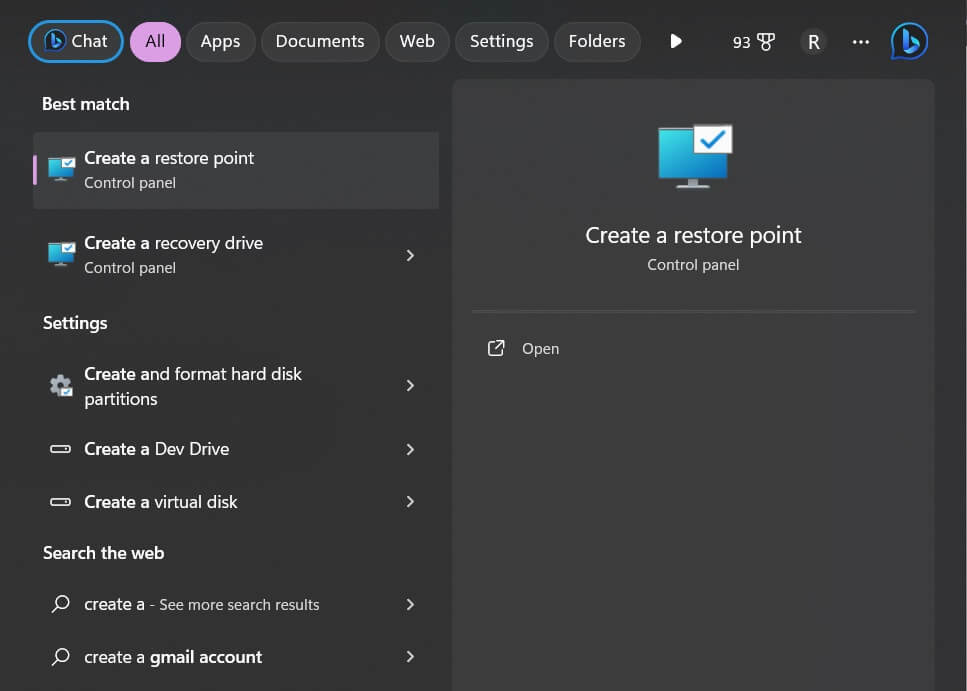
Task: Click the open-in-new-window icon beside Open
Action: (x=496, y=348)
